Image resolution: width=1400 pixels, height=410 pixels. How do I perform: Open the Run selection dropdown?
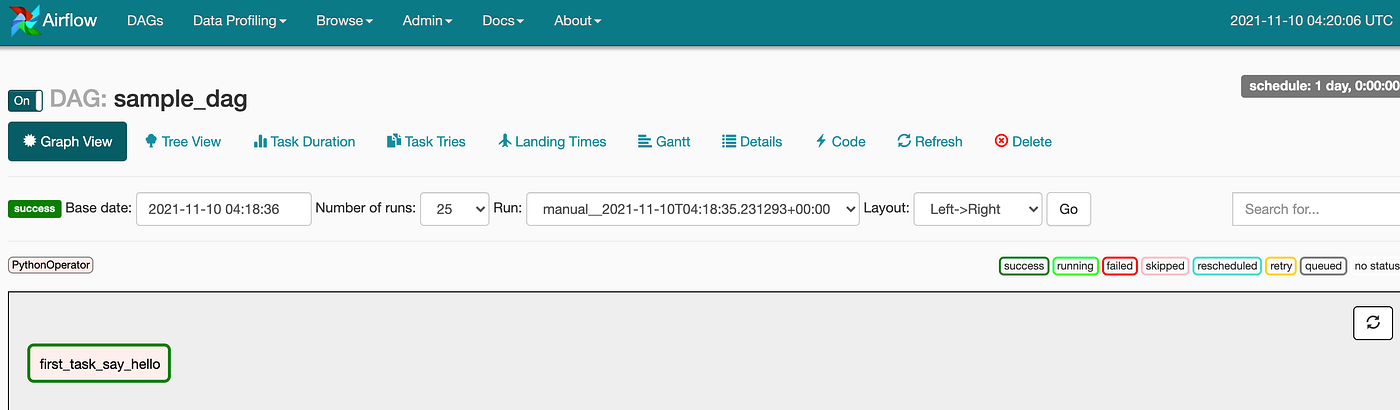tap(692, 209)
